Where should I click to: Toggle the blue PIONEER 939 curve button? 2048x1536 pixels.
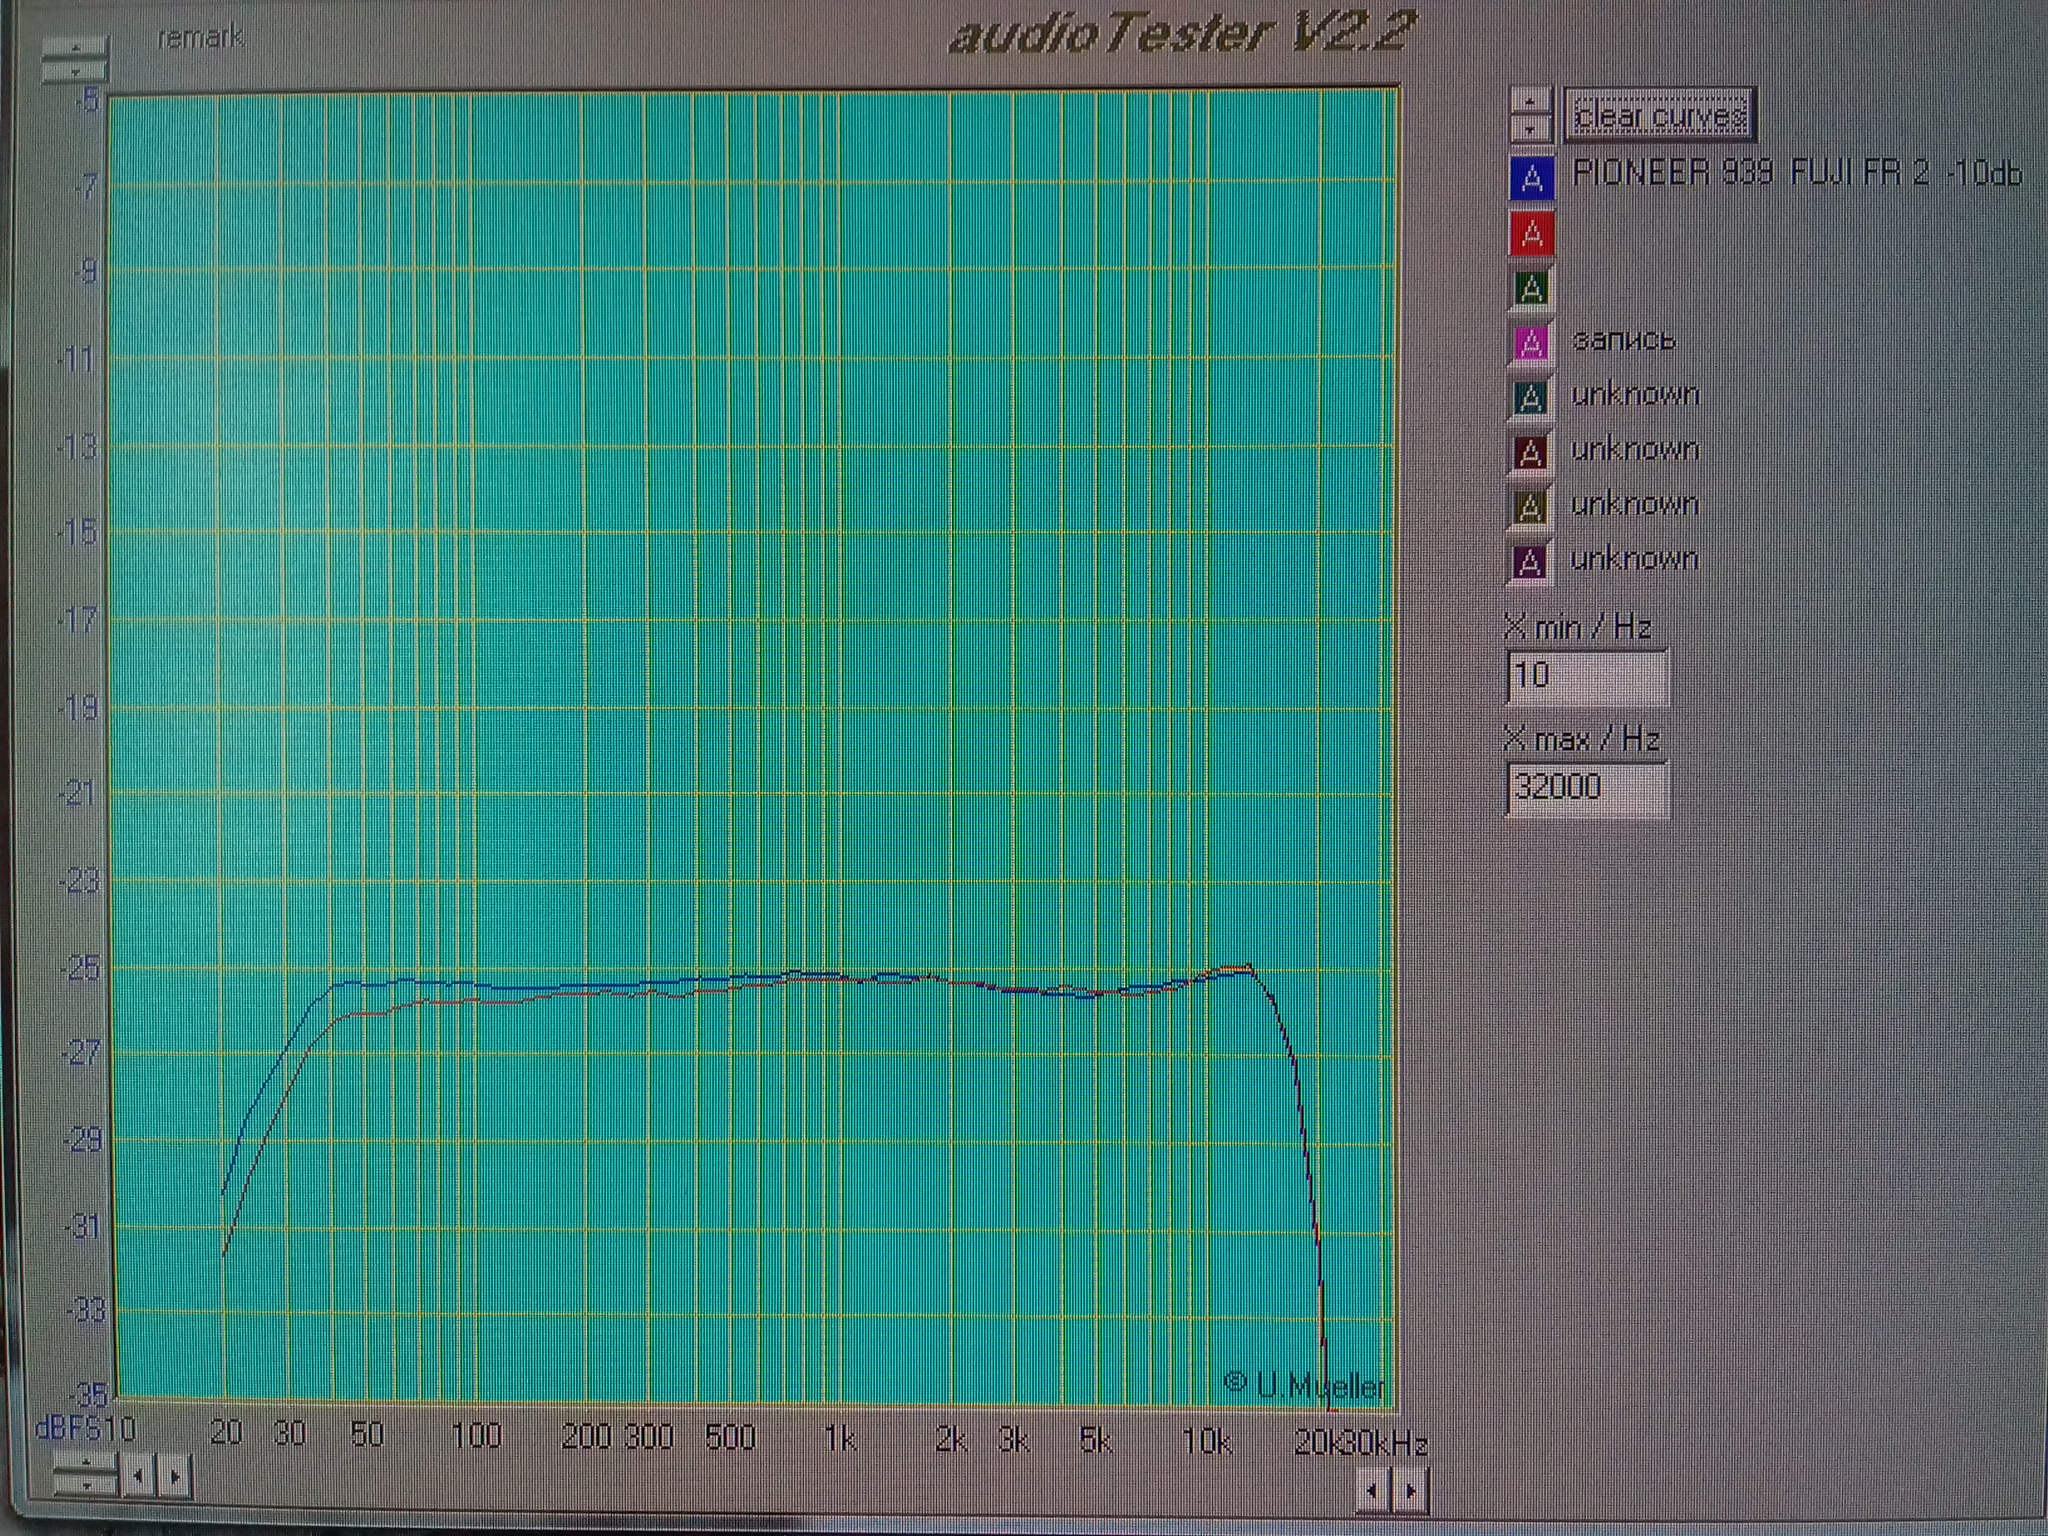1531,179
